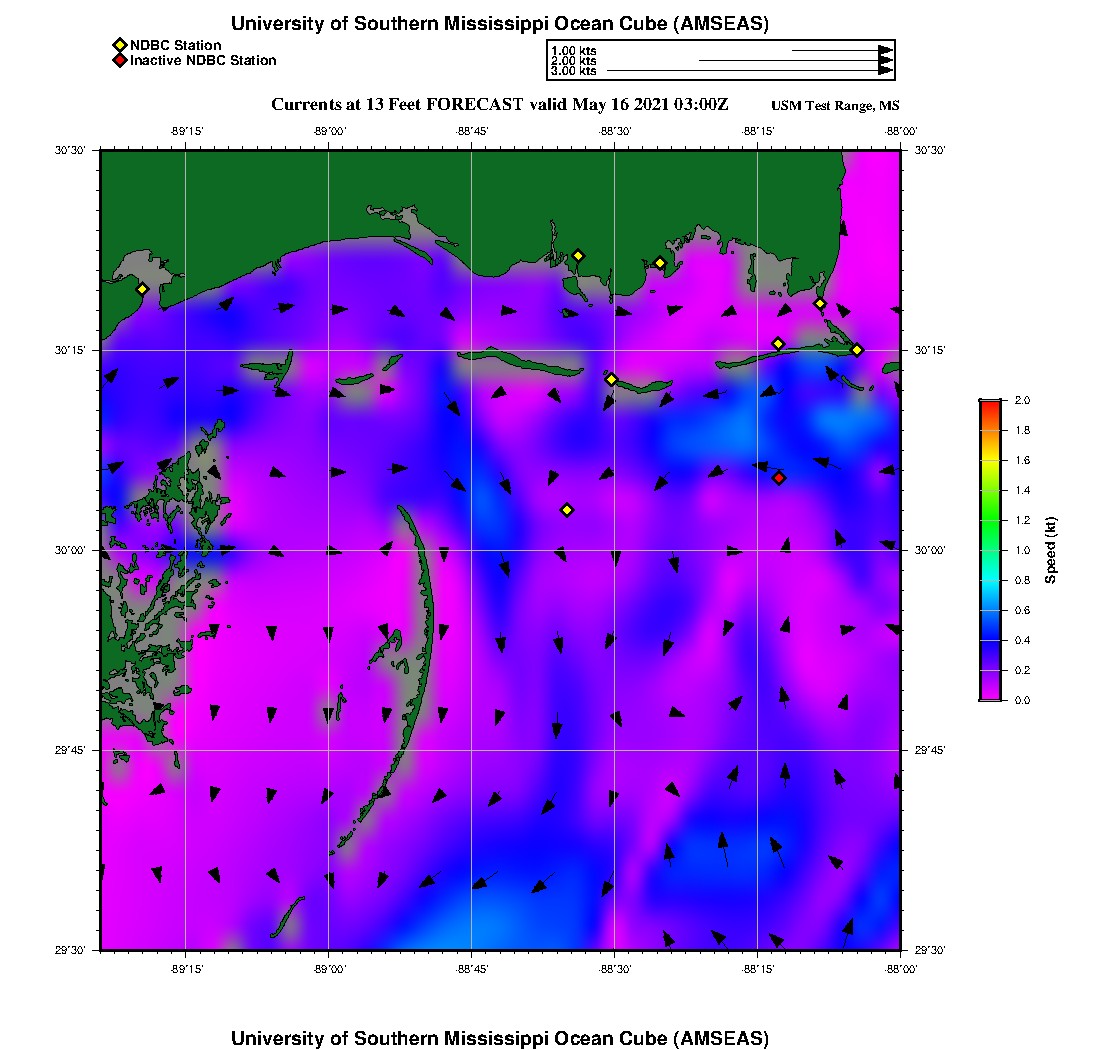Click the 'NDBC Station' legend label
Viewport: 1100px width, 1050px height.
pos(175,45)
